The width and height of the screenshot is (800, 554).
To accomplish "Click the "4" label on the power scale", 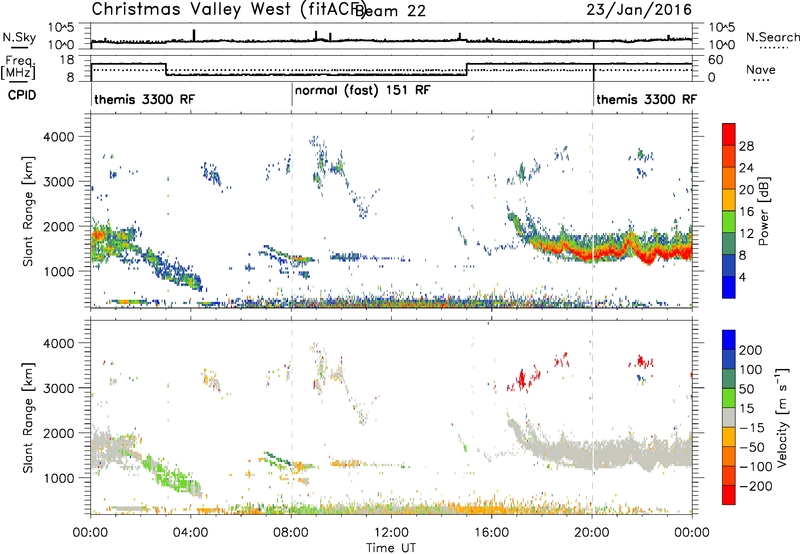I will (743, 277).
